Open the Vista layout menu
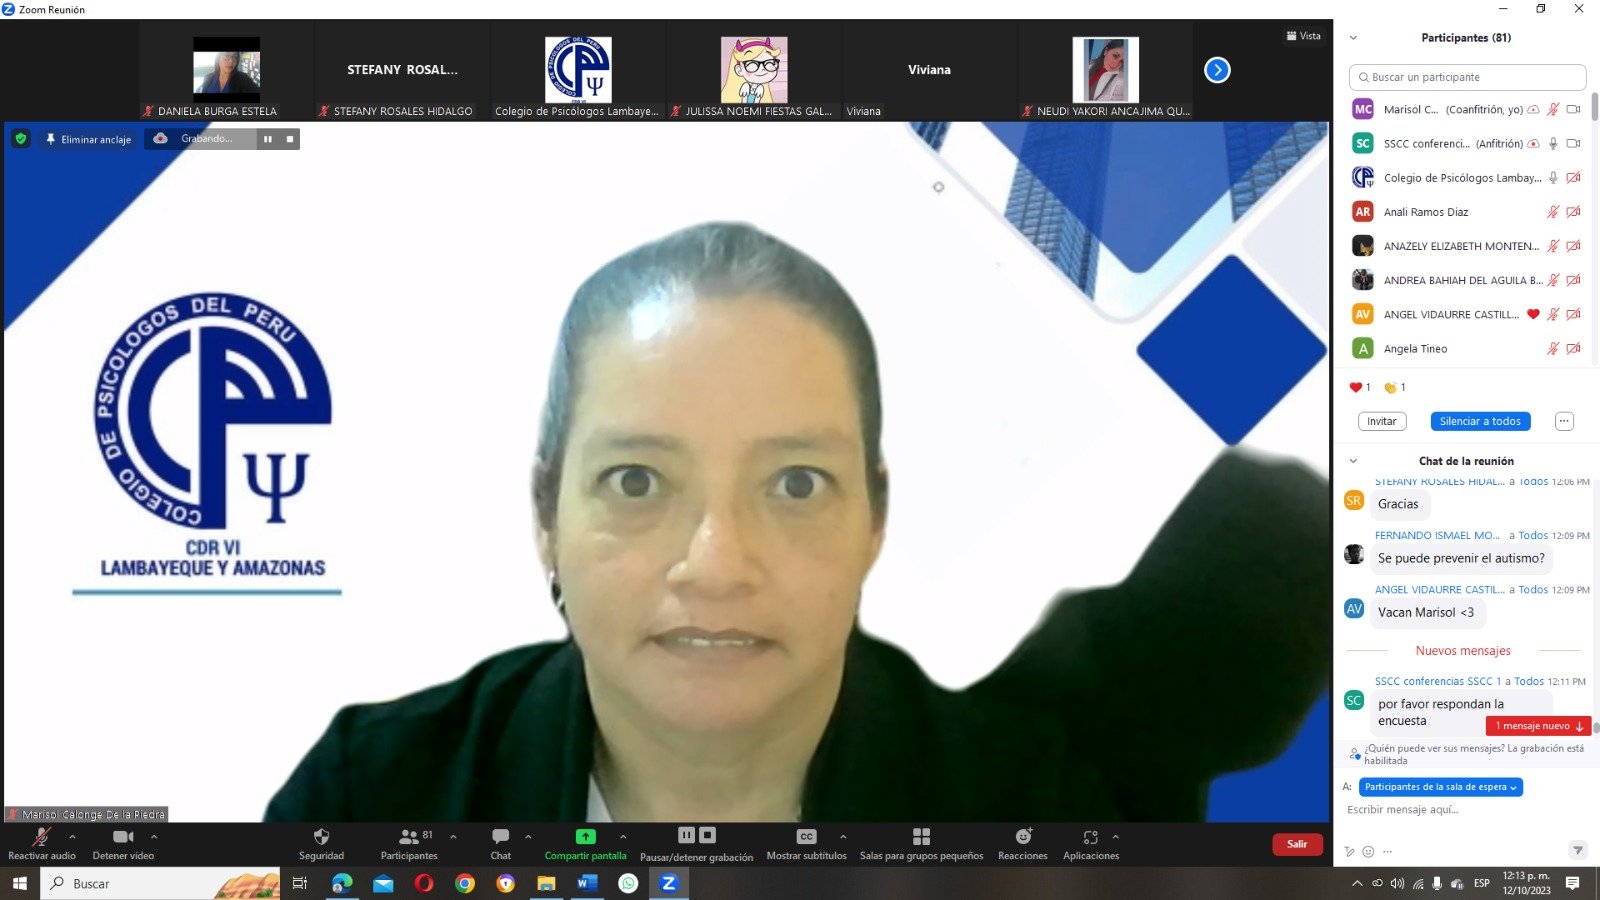Image resolution: width=1600 pixels, height=900 pixels. pyautogui.click(x=1303, y=36)
